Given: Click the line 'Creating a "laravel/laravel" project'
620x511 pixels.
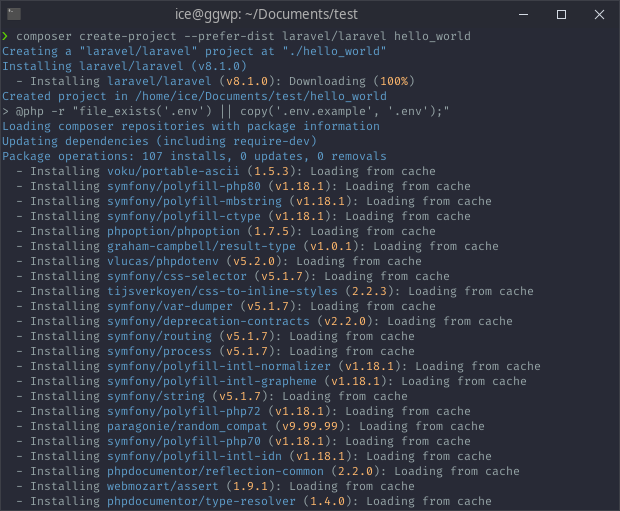Looking at the screenshot, I should tap(194, 51).
